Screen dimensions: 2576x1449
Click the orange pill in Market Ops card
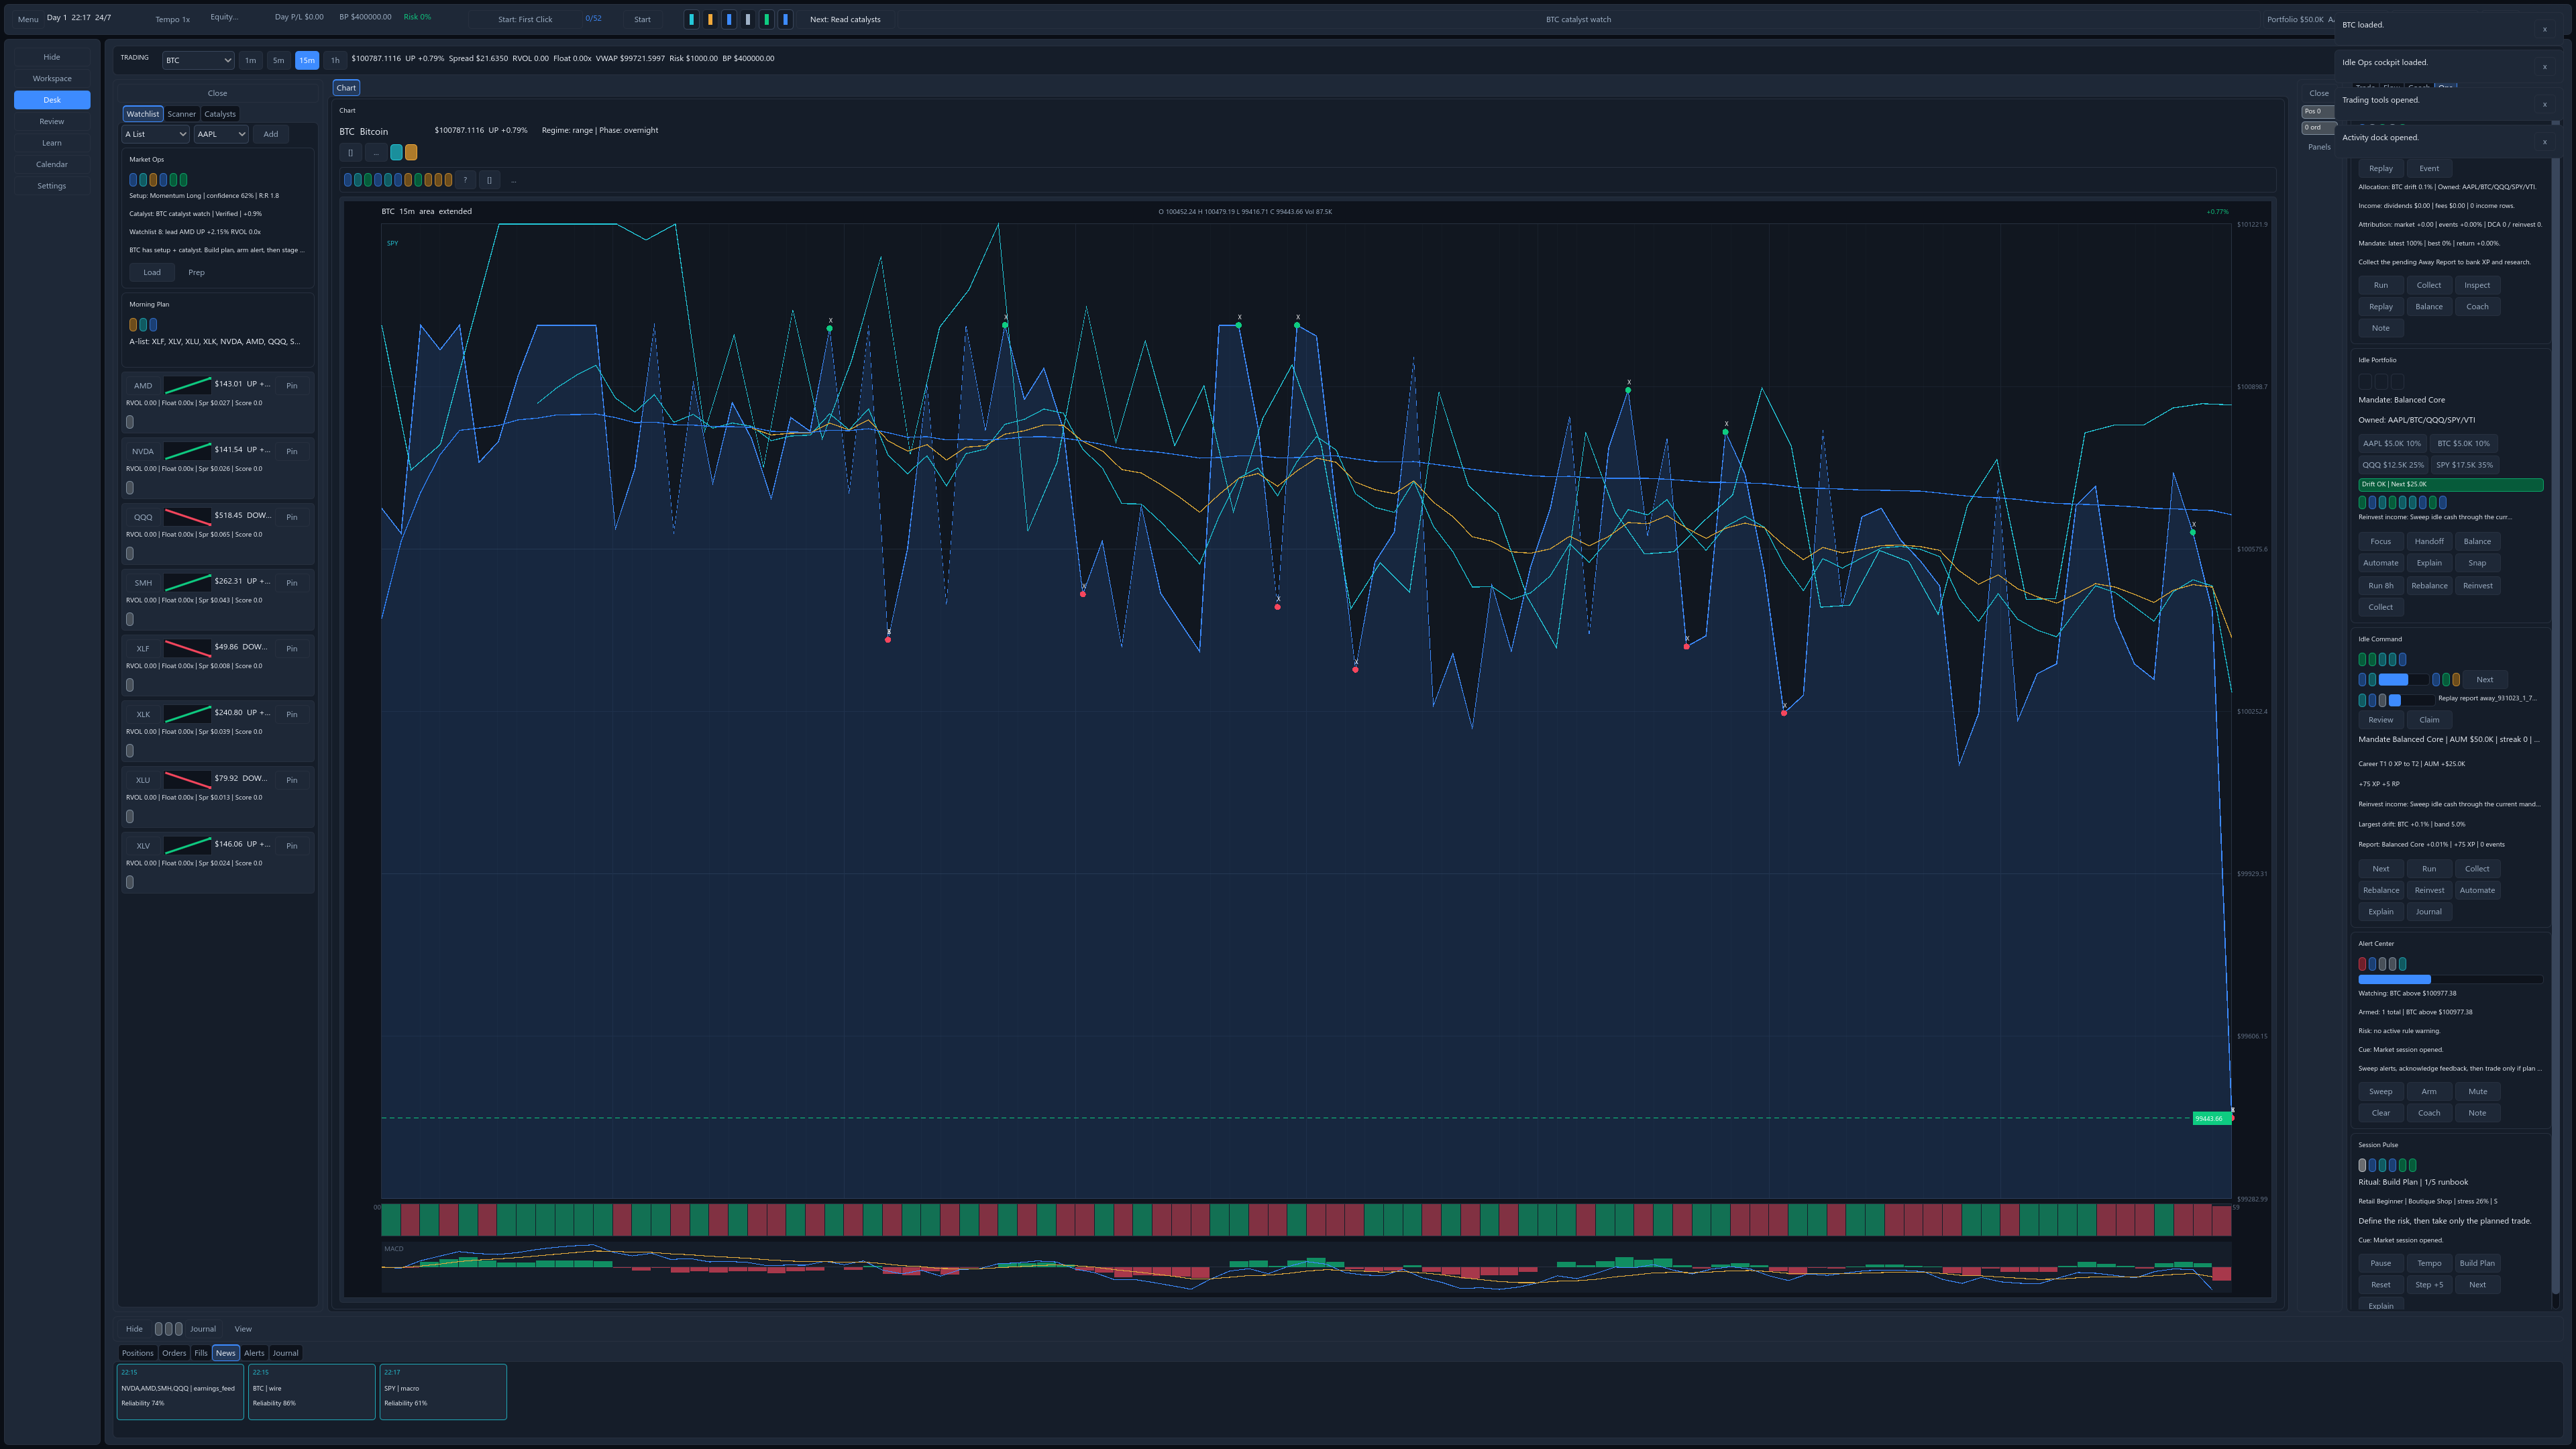[x=153, y=180]
